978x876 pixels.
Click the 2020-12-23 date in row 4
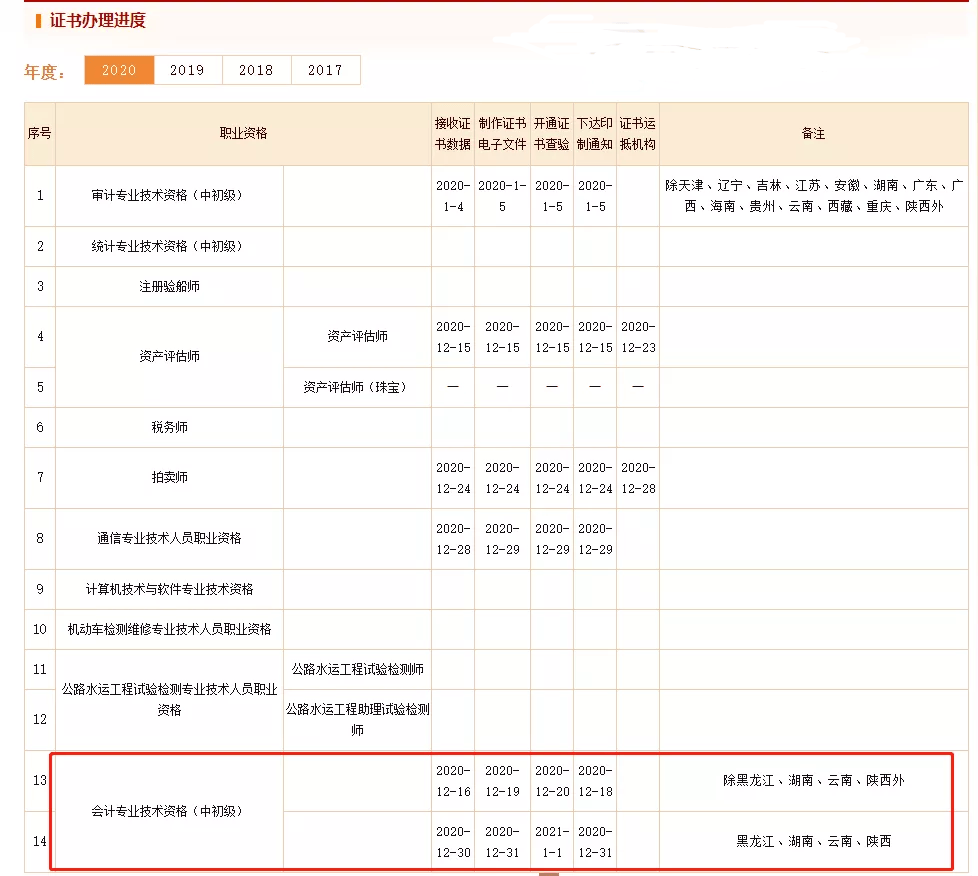638,337
